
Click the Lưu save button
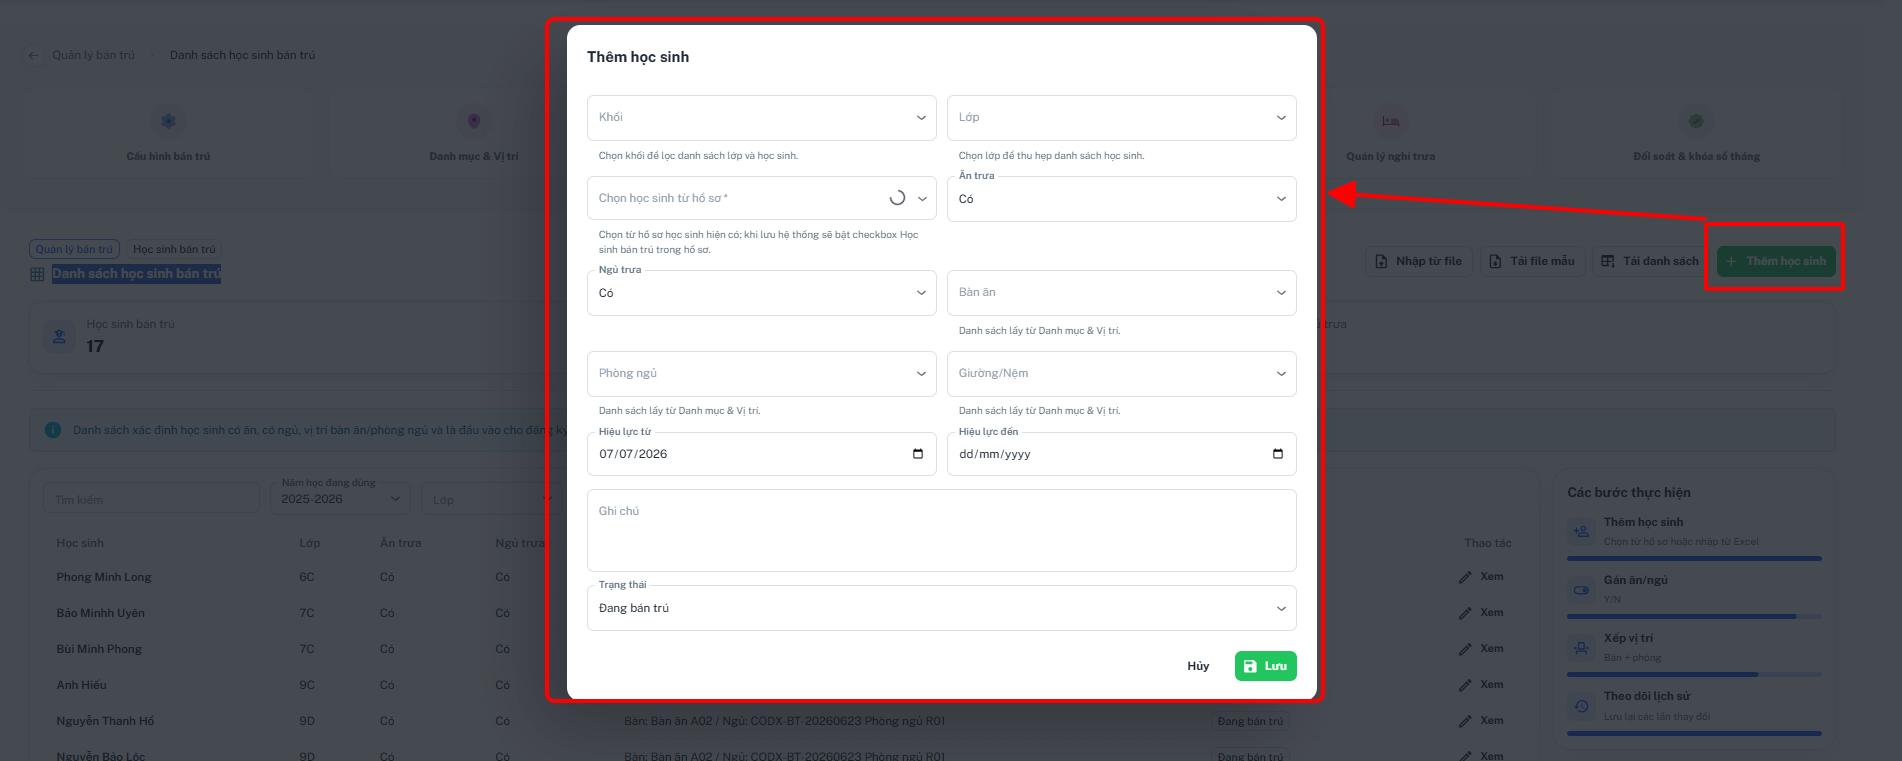pyautogui.click(x=1266, y=666)
